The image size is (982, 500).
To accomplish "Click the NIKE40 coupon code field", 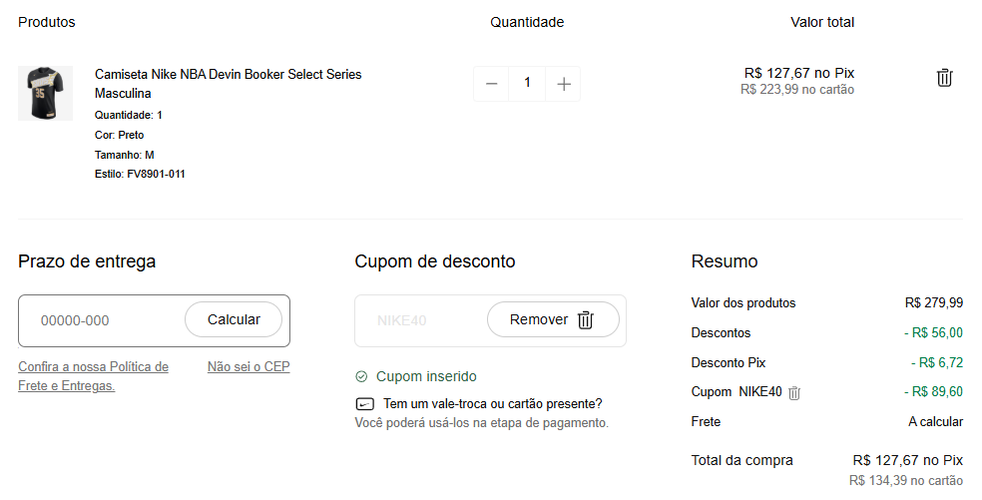I will (x=415, y=320).
